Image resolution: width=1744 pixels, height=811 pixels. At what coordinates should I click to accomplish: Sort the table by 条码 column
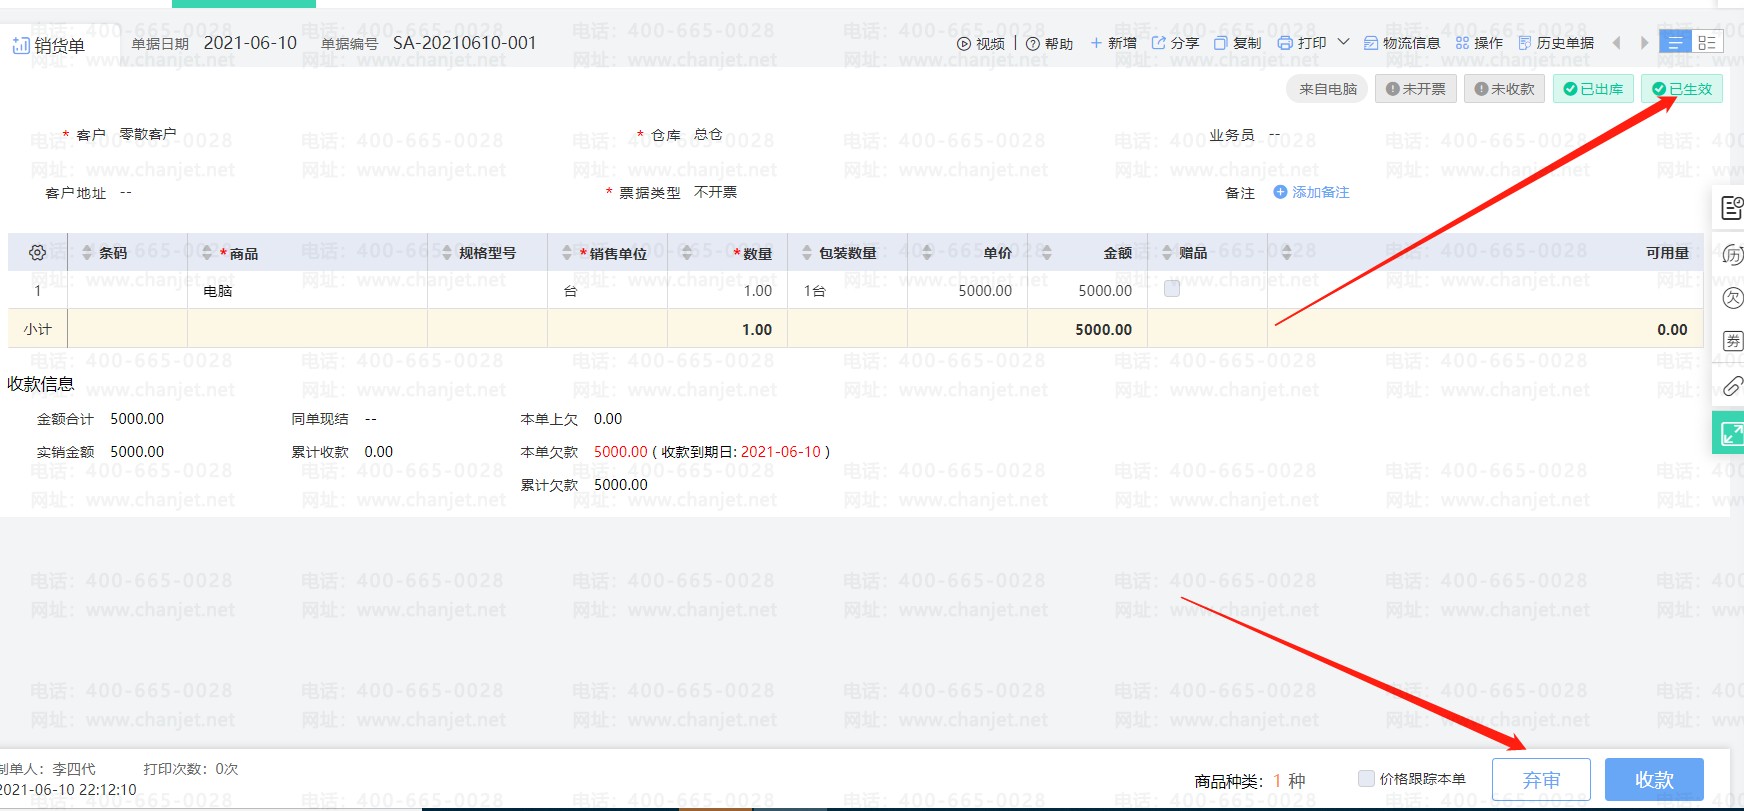87,252
